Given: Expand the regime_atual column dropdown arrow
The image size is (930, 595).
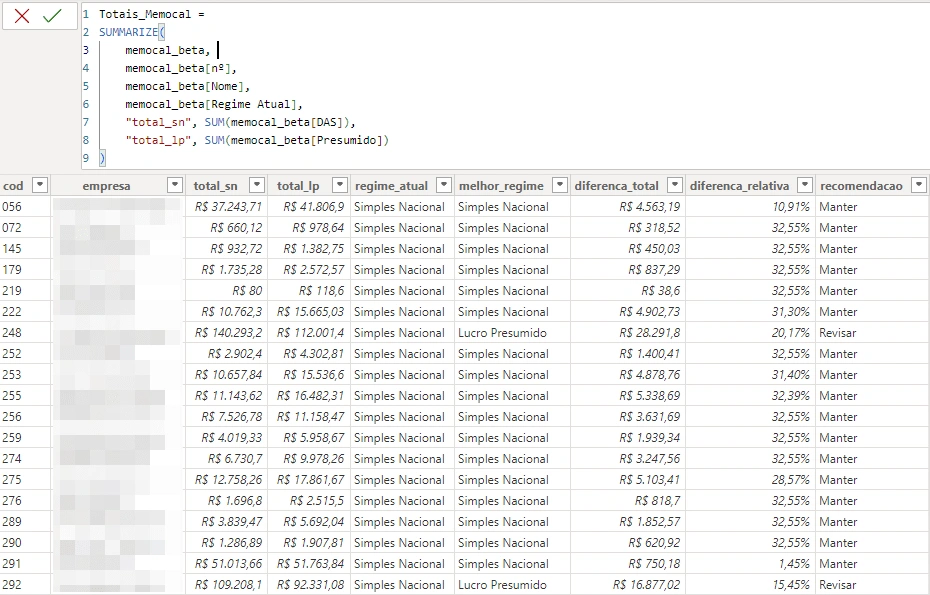Looking at the screenshot, I should 441,185.
